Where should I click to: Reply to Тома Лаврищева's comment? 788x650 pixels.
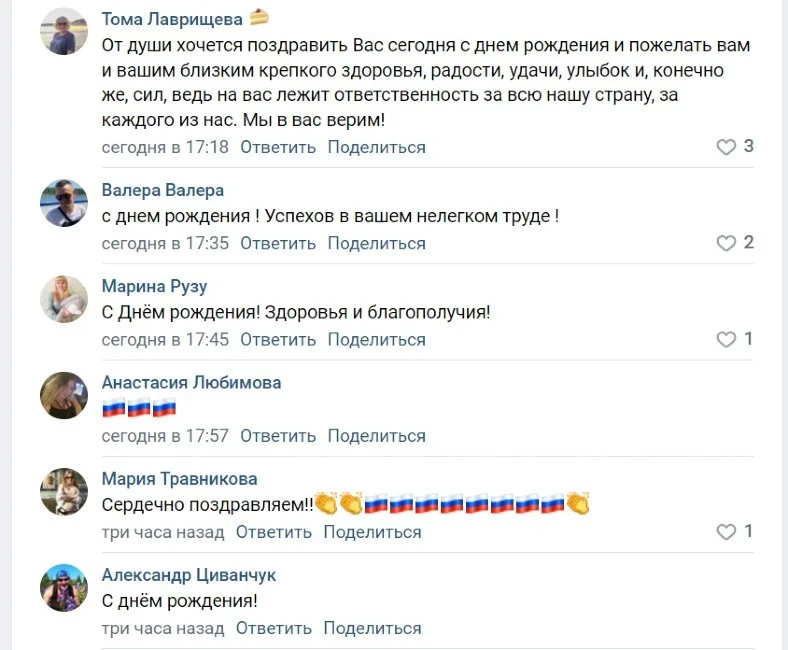pos(278,147)
